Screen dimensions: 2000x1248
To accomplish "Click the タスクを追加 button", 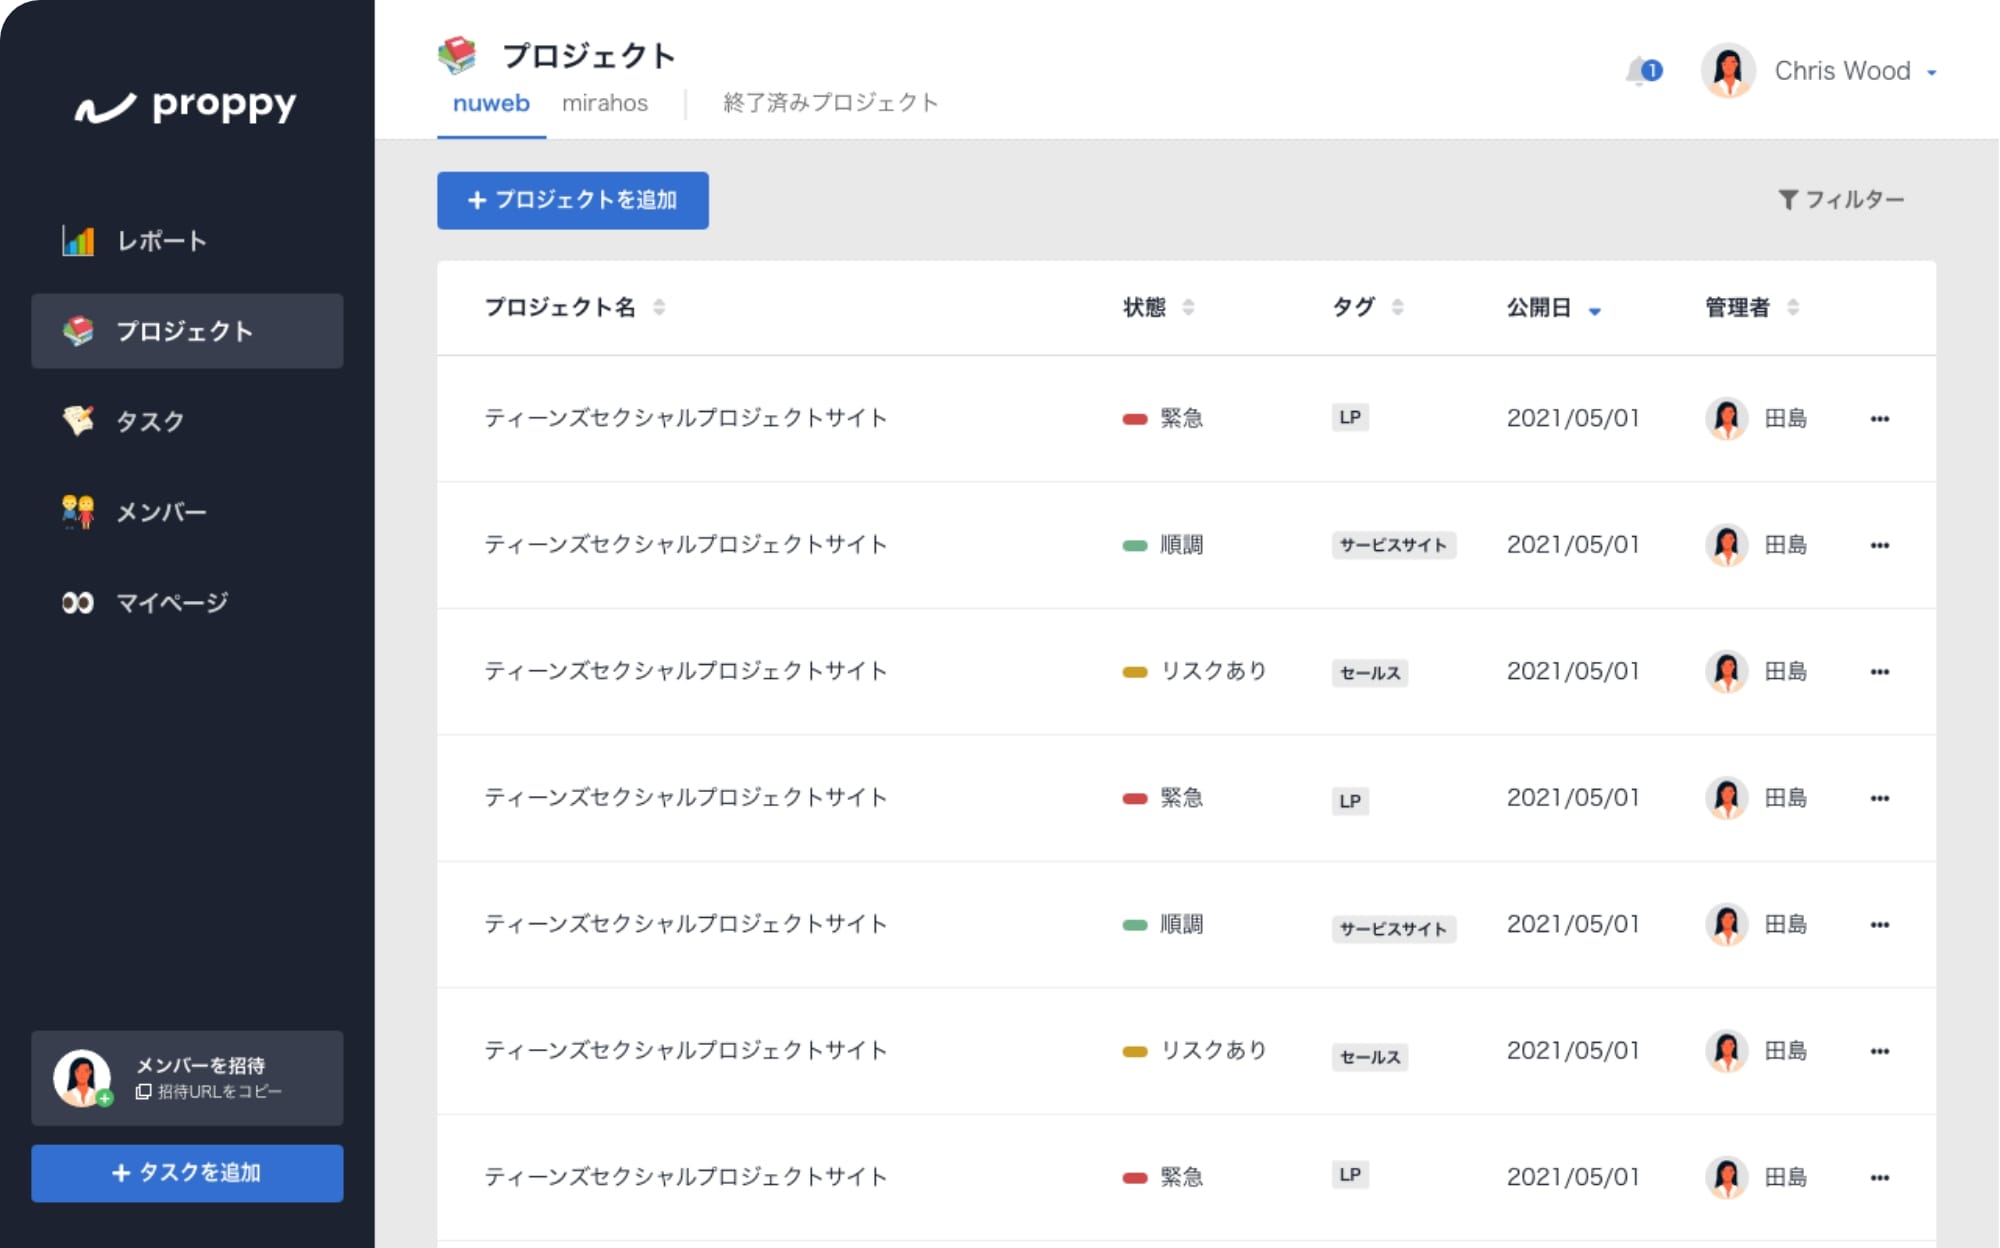I will (x=187, y=1172).
